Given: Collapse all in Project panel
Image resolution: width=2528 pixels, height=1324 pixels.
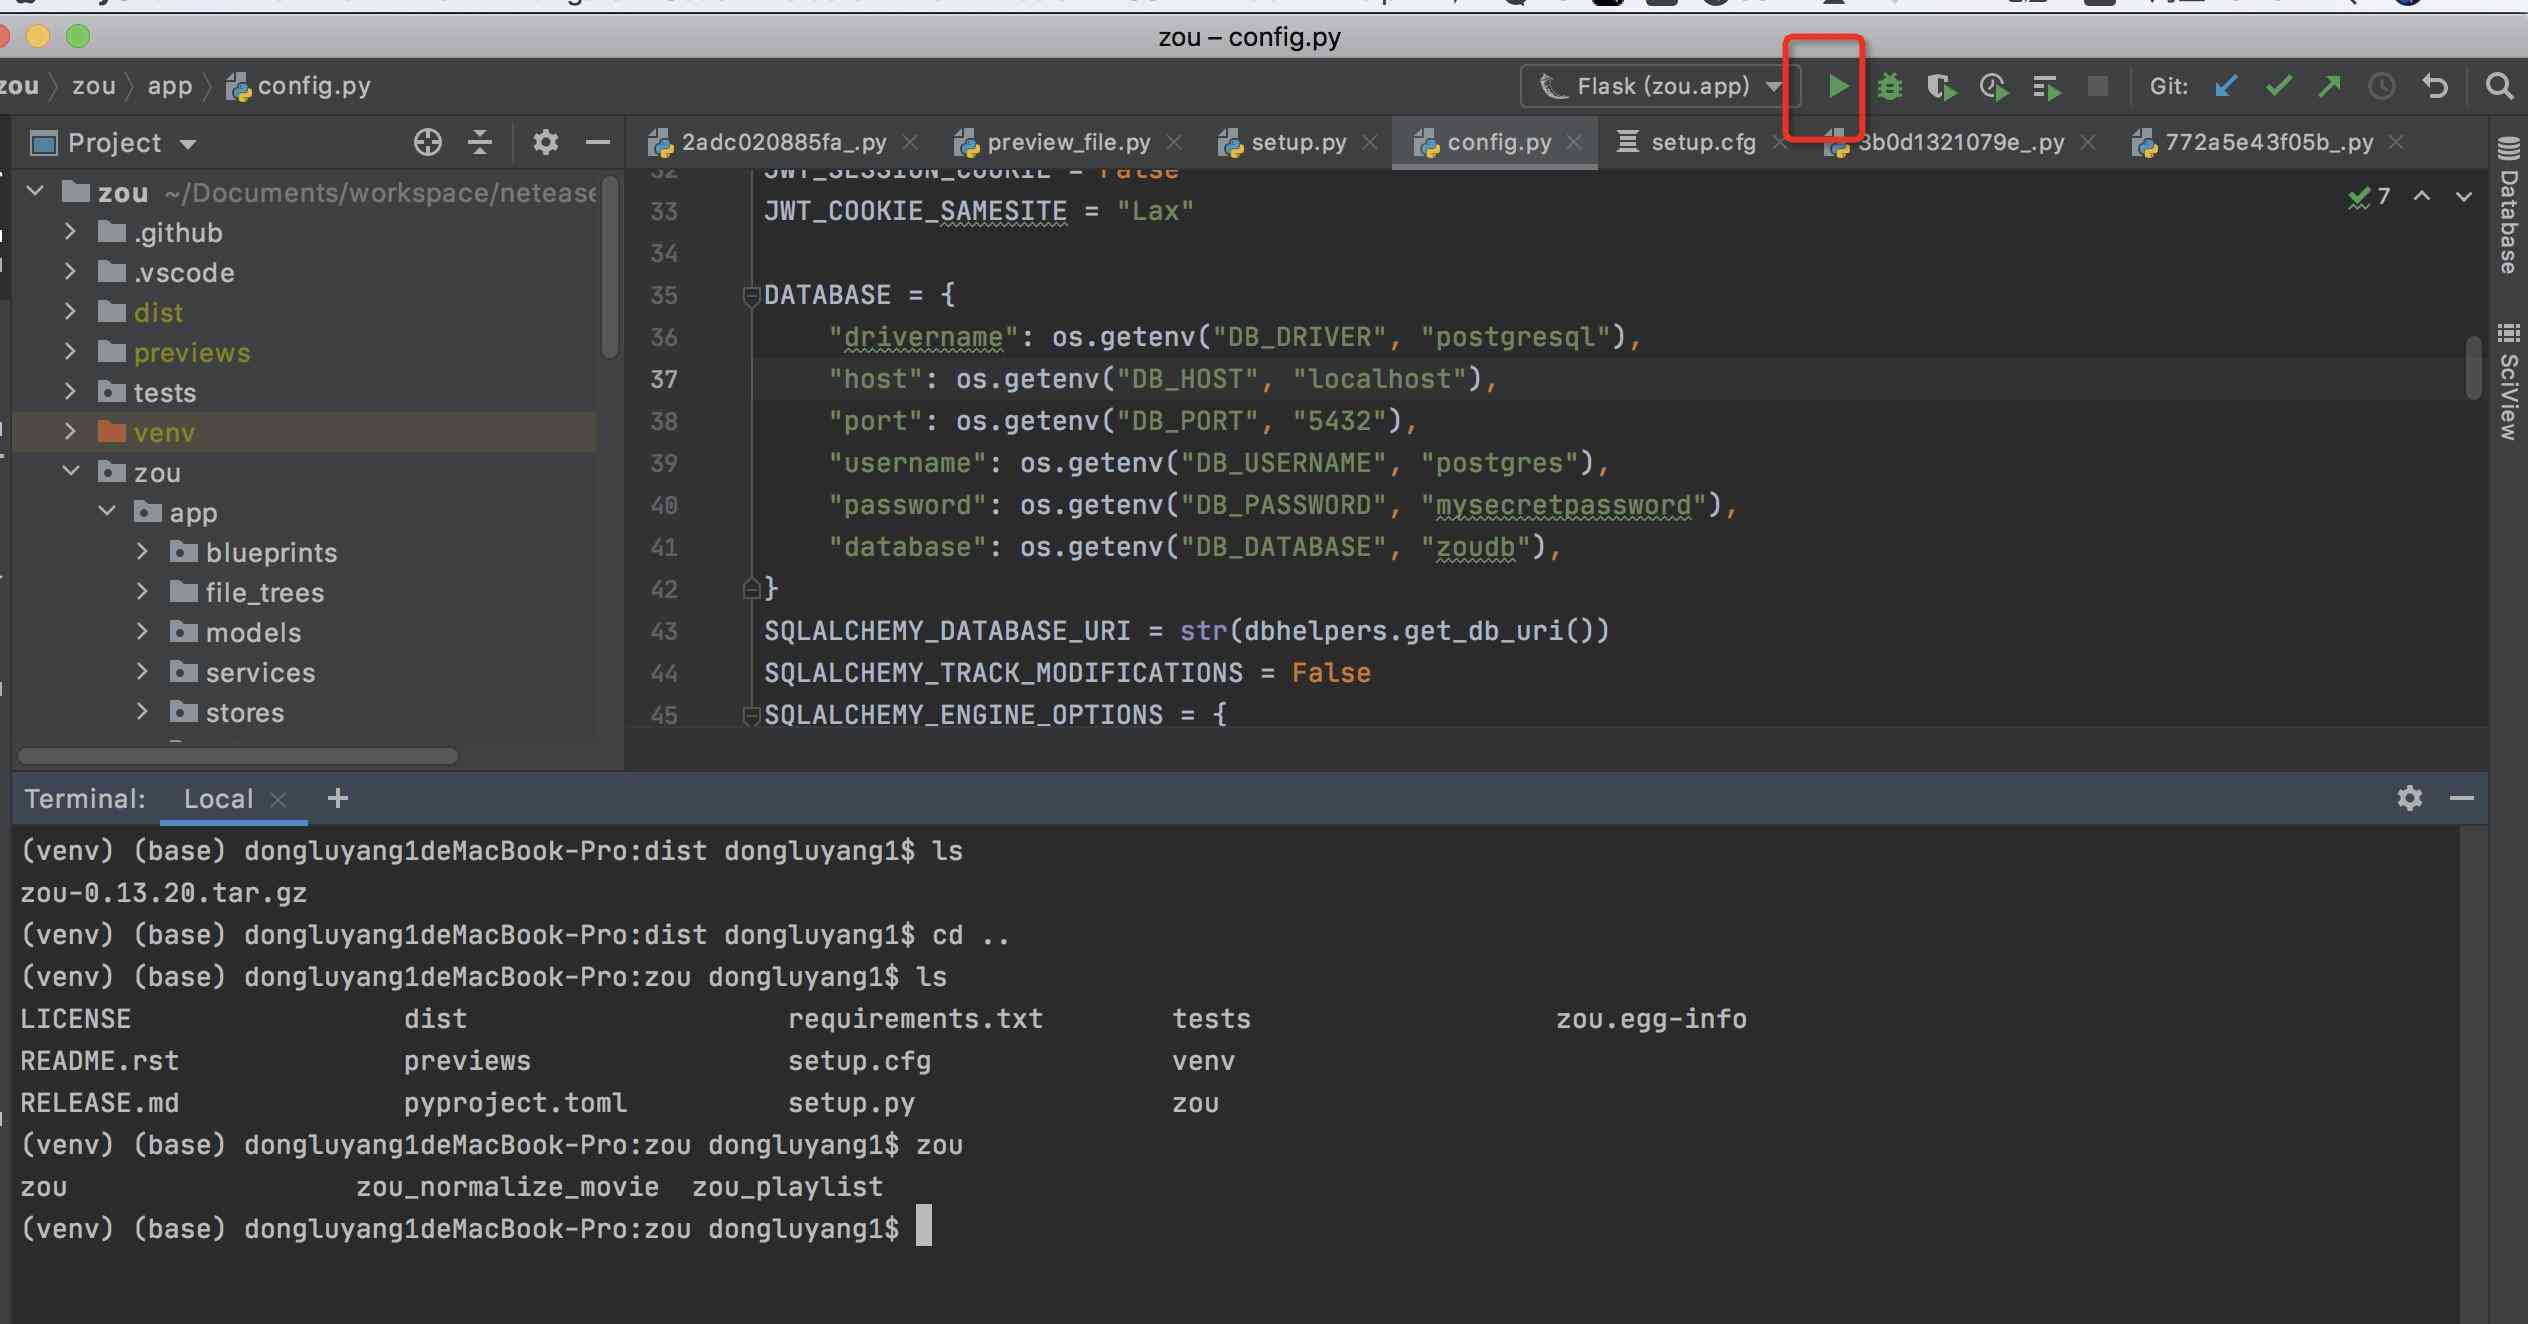Looking at the screenshot, I should tap(480, 142).
